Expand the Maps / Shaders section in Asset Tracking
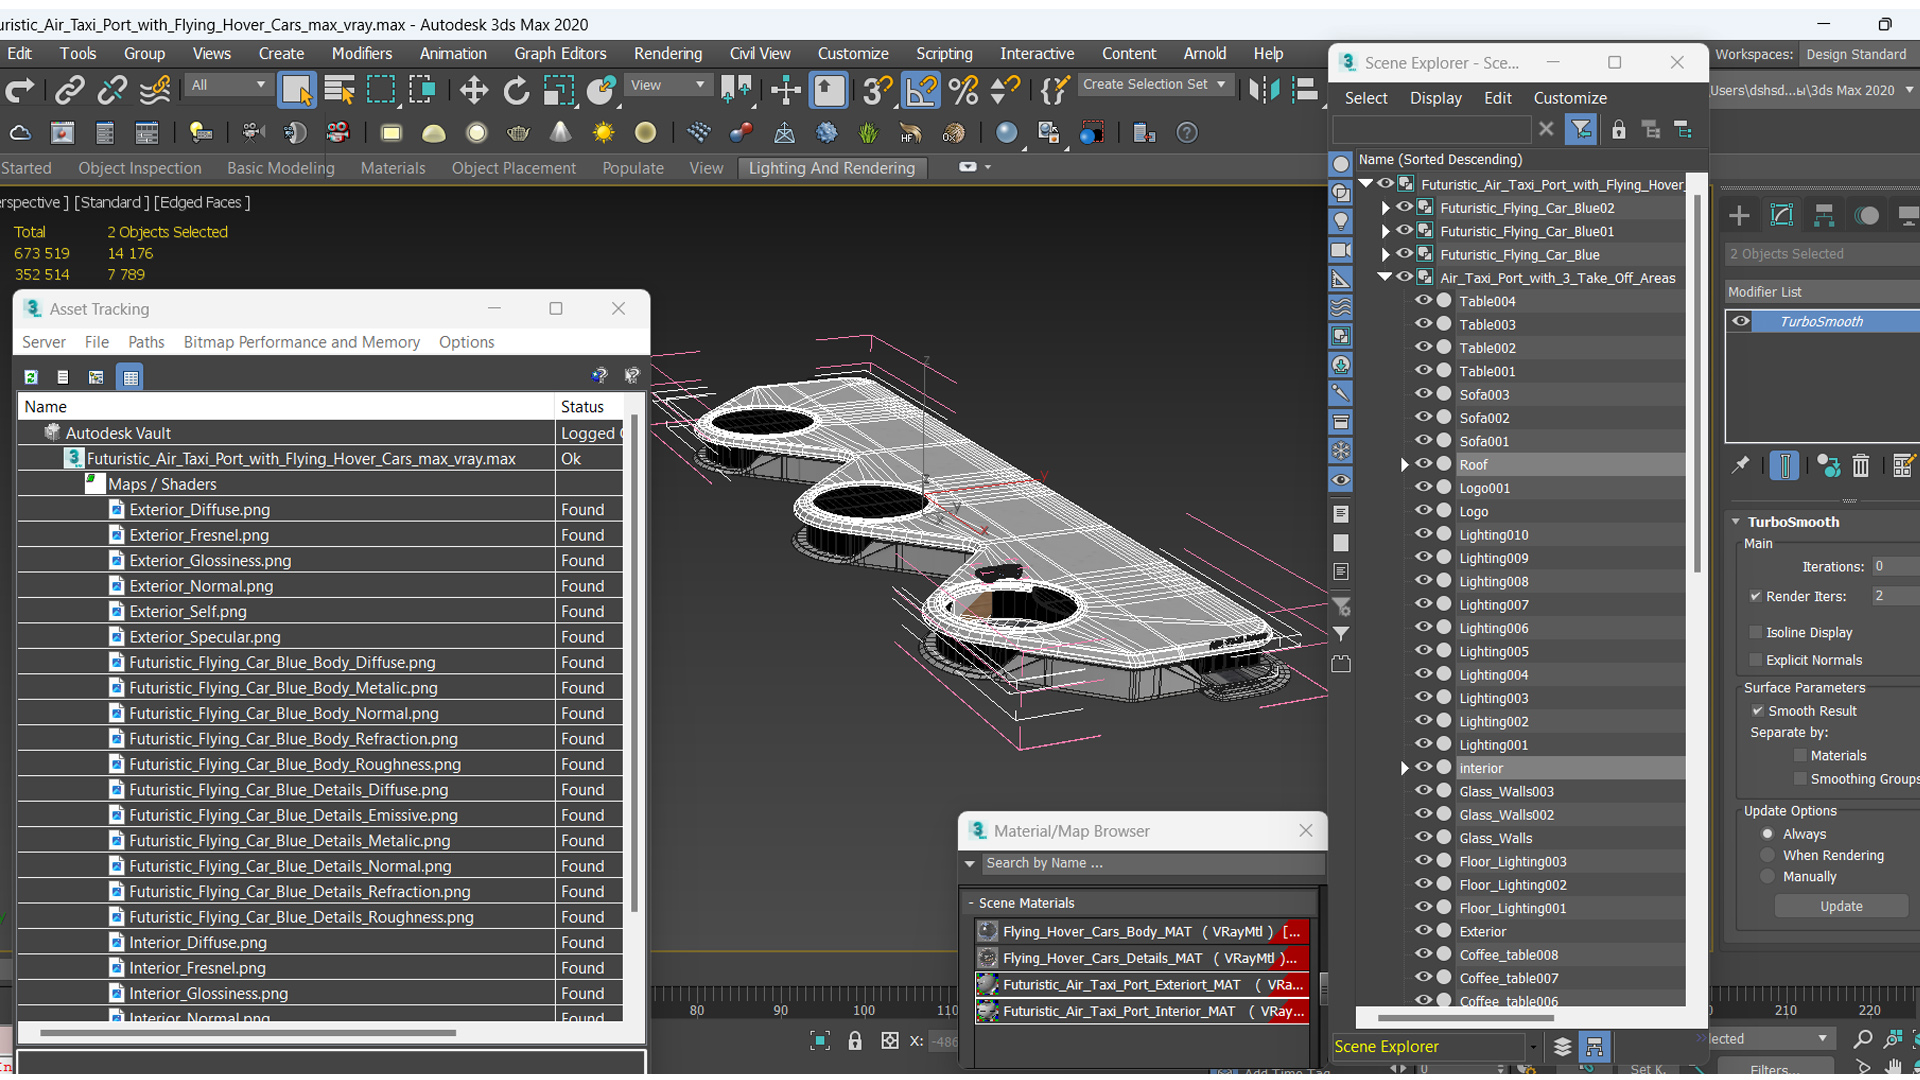Screen dimensions: 1920x1080 [94, 483]
